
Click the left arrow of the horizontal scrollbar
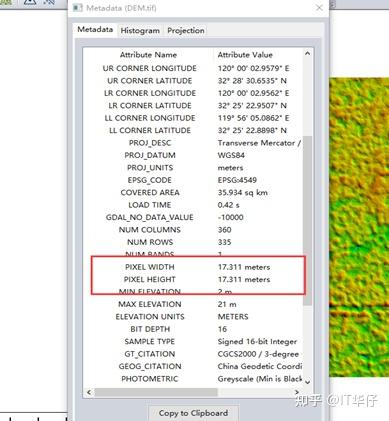(x=89, y=392)
